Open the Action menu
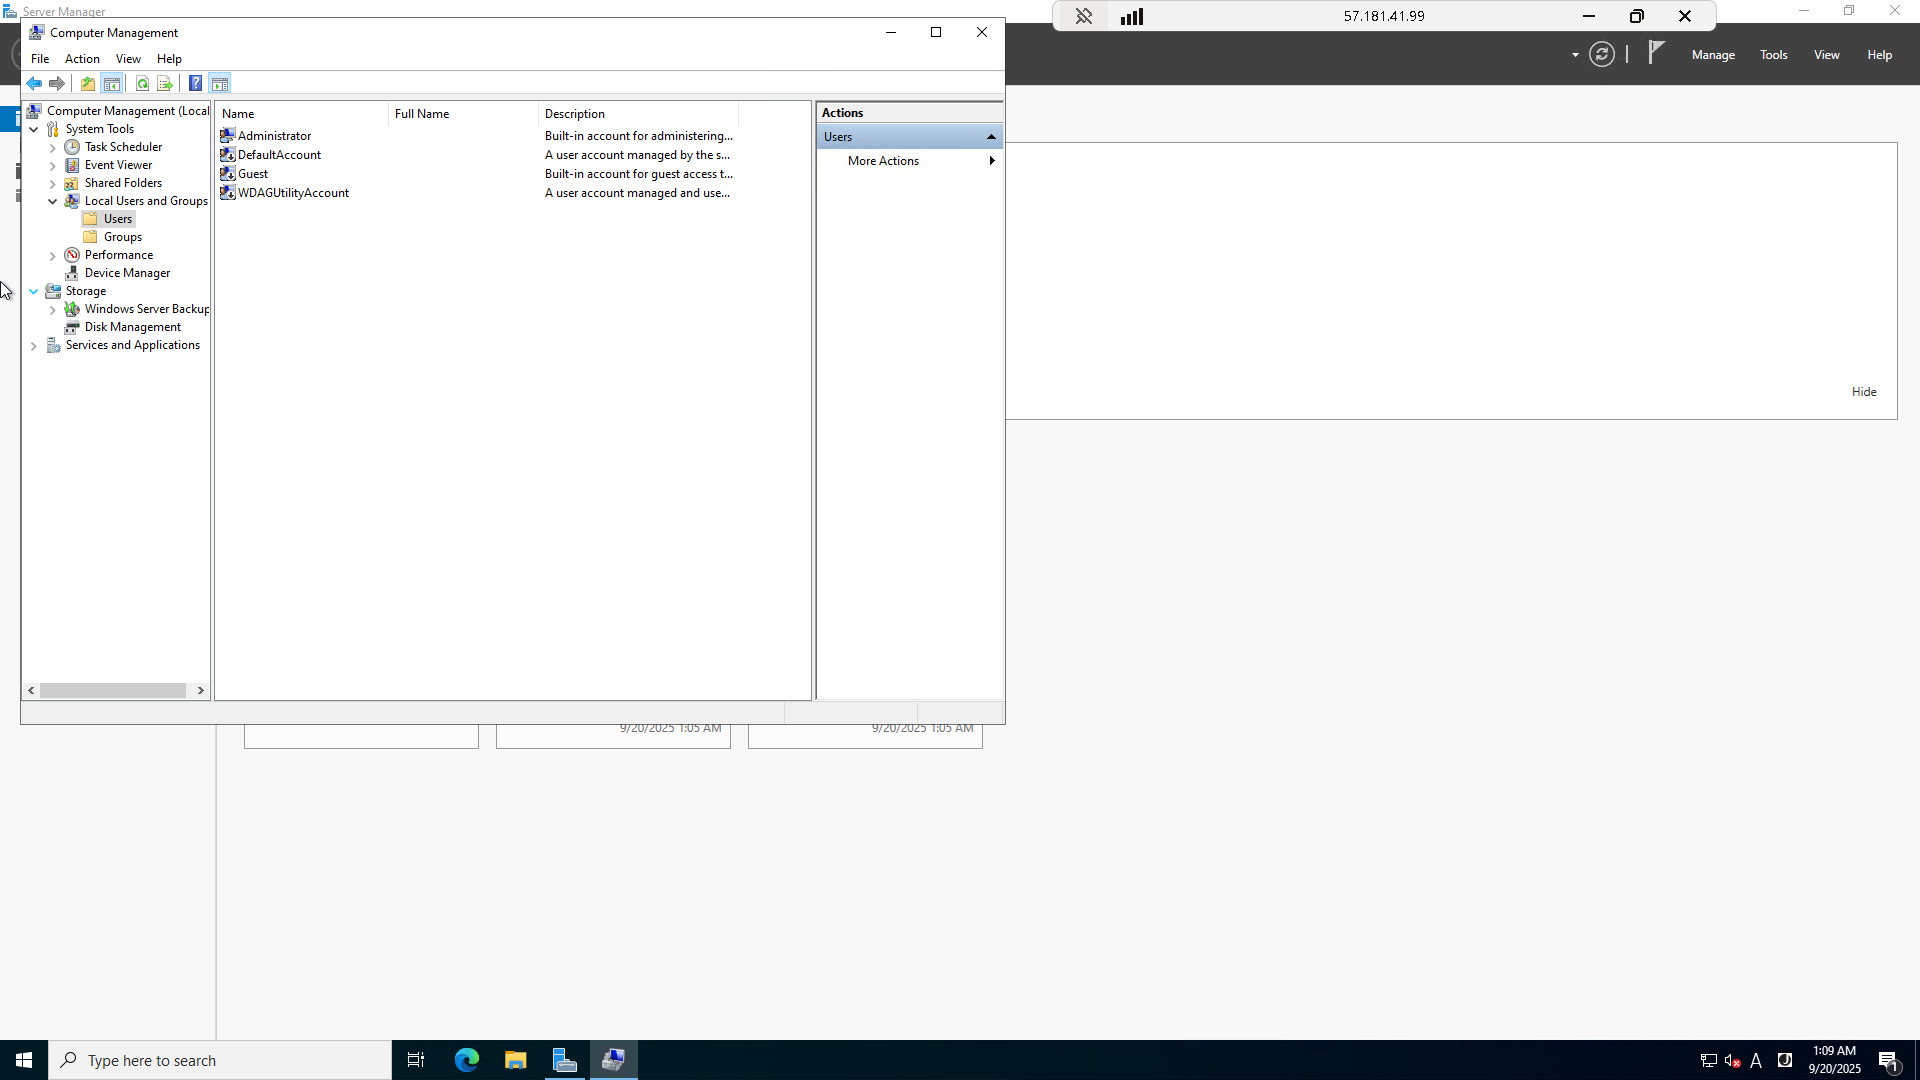The image size is (1920, 1080). 82,59
